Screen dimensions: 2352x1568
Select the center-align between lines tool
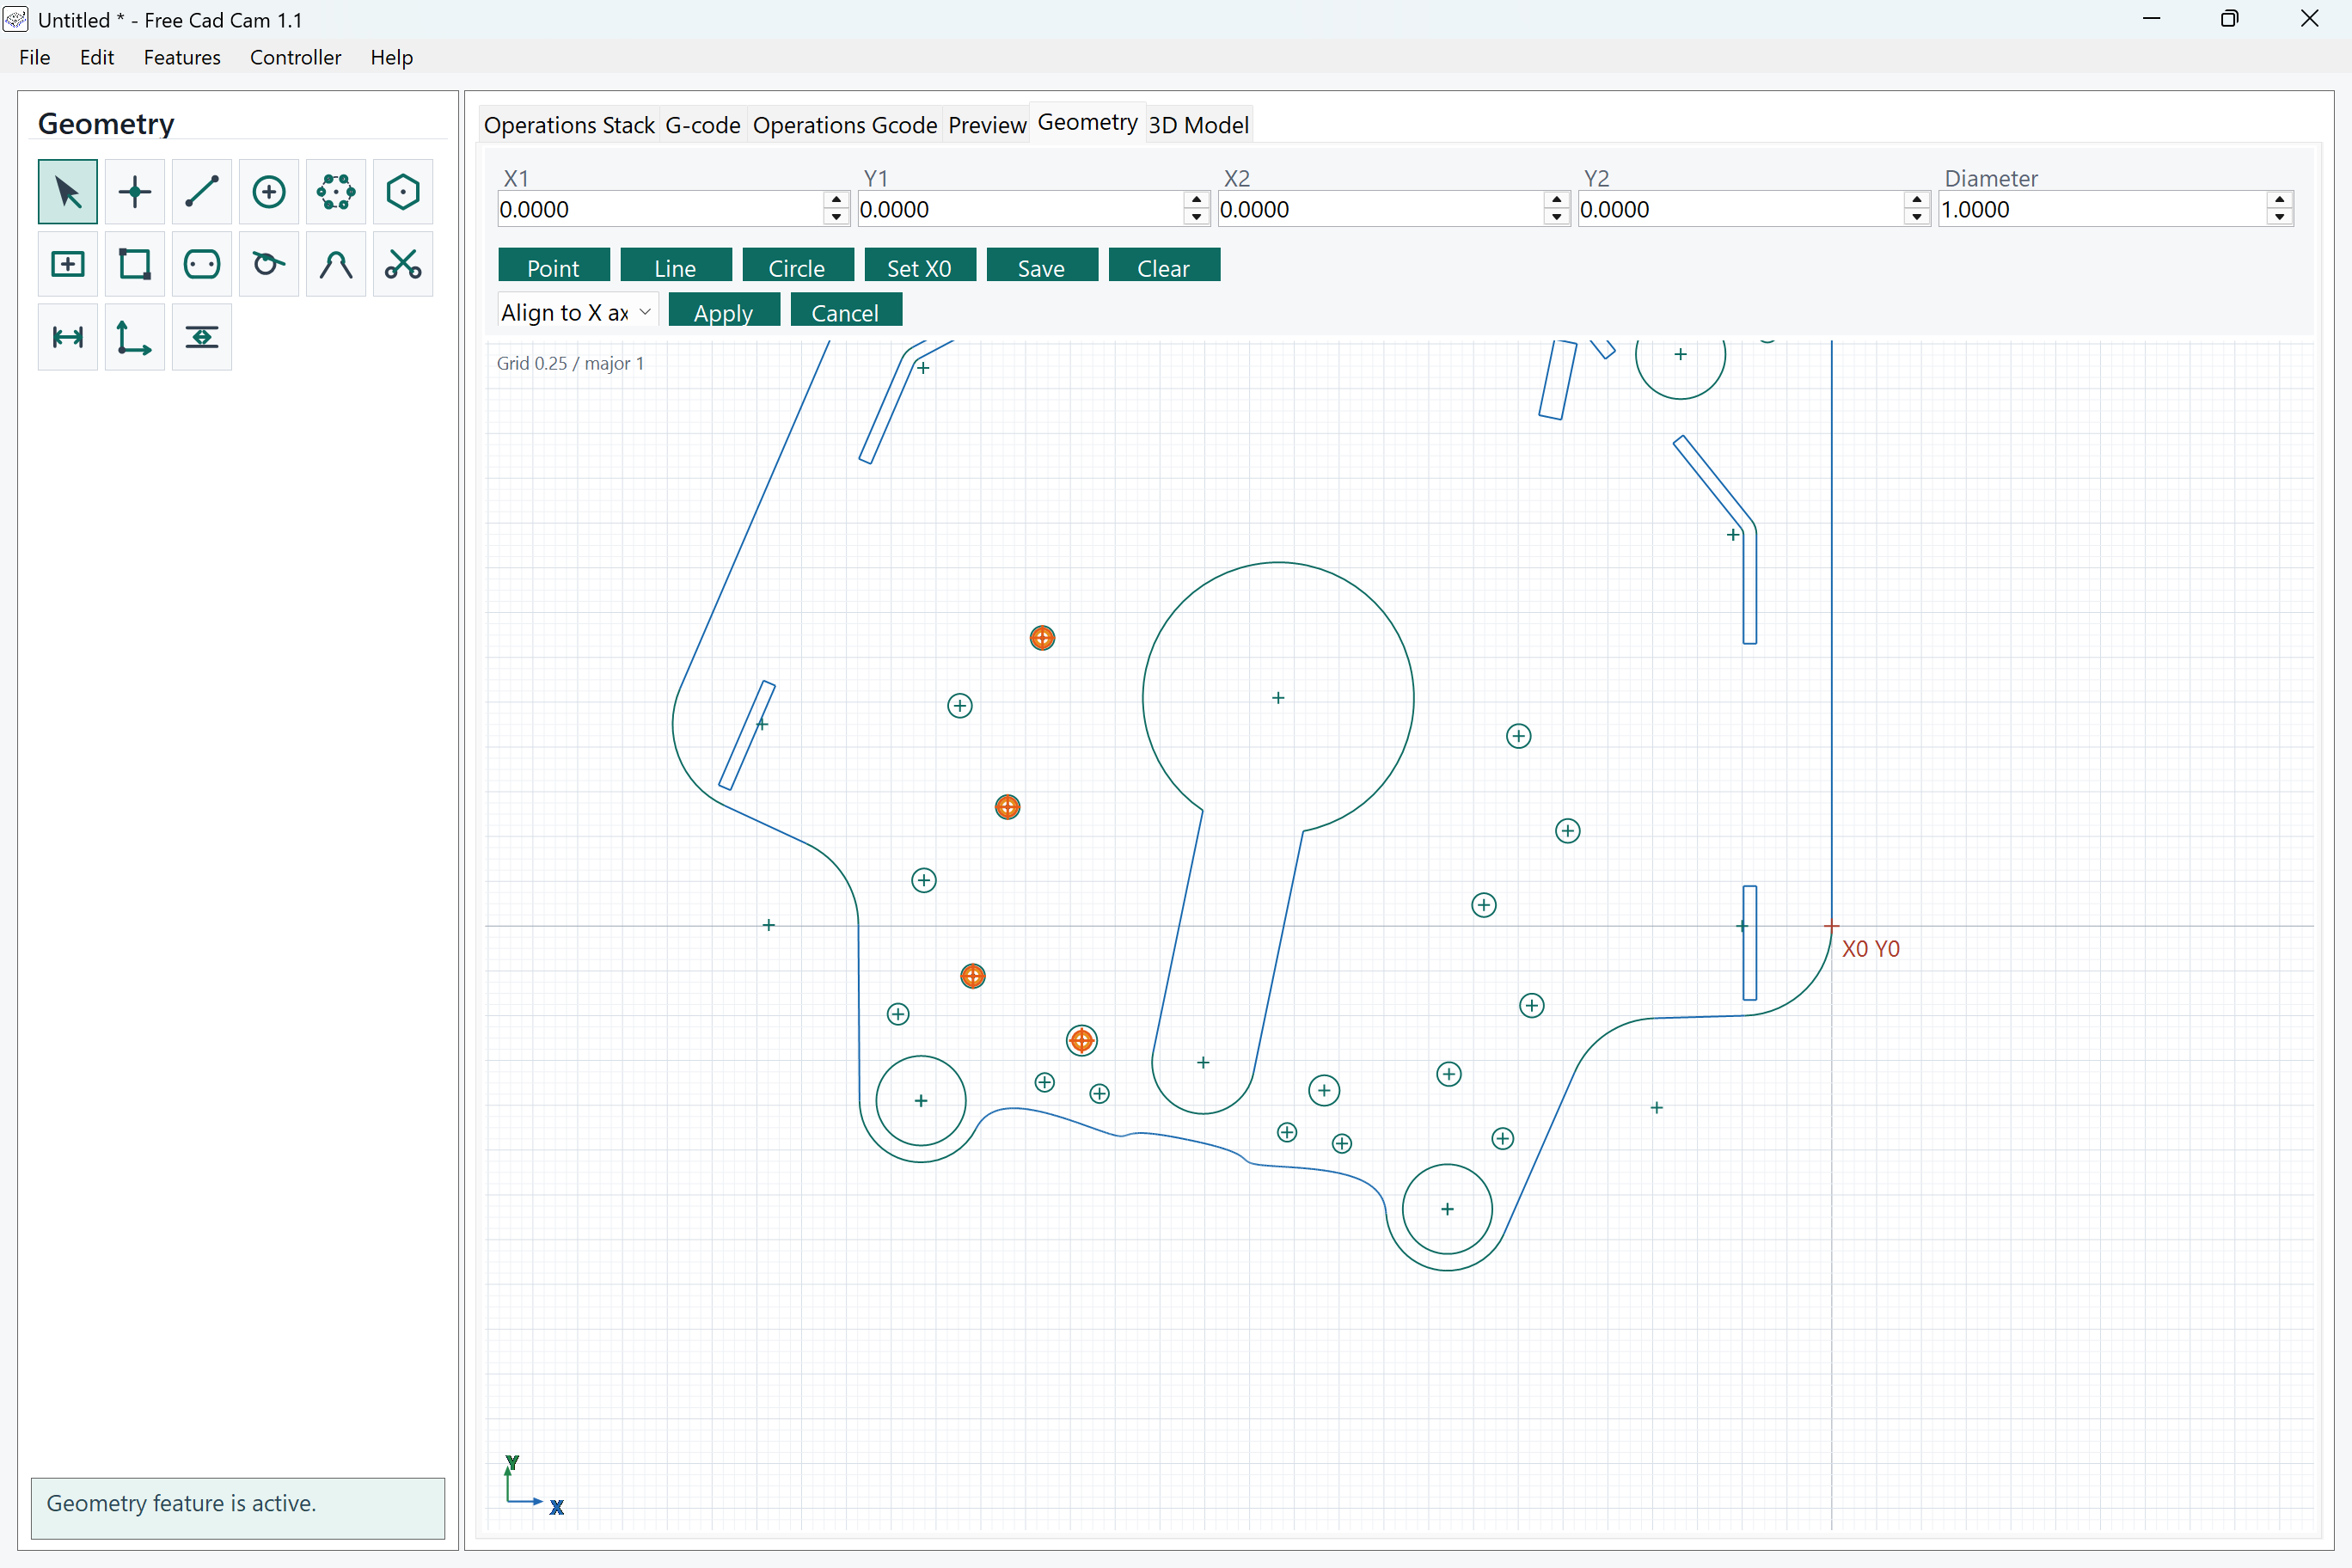click(201, 337)
